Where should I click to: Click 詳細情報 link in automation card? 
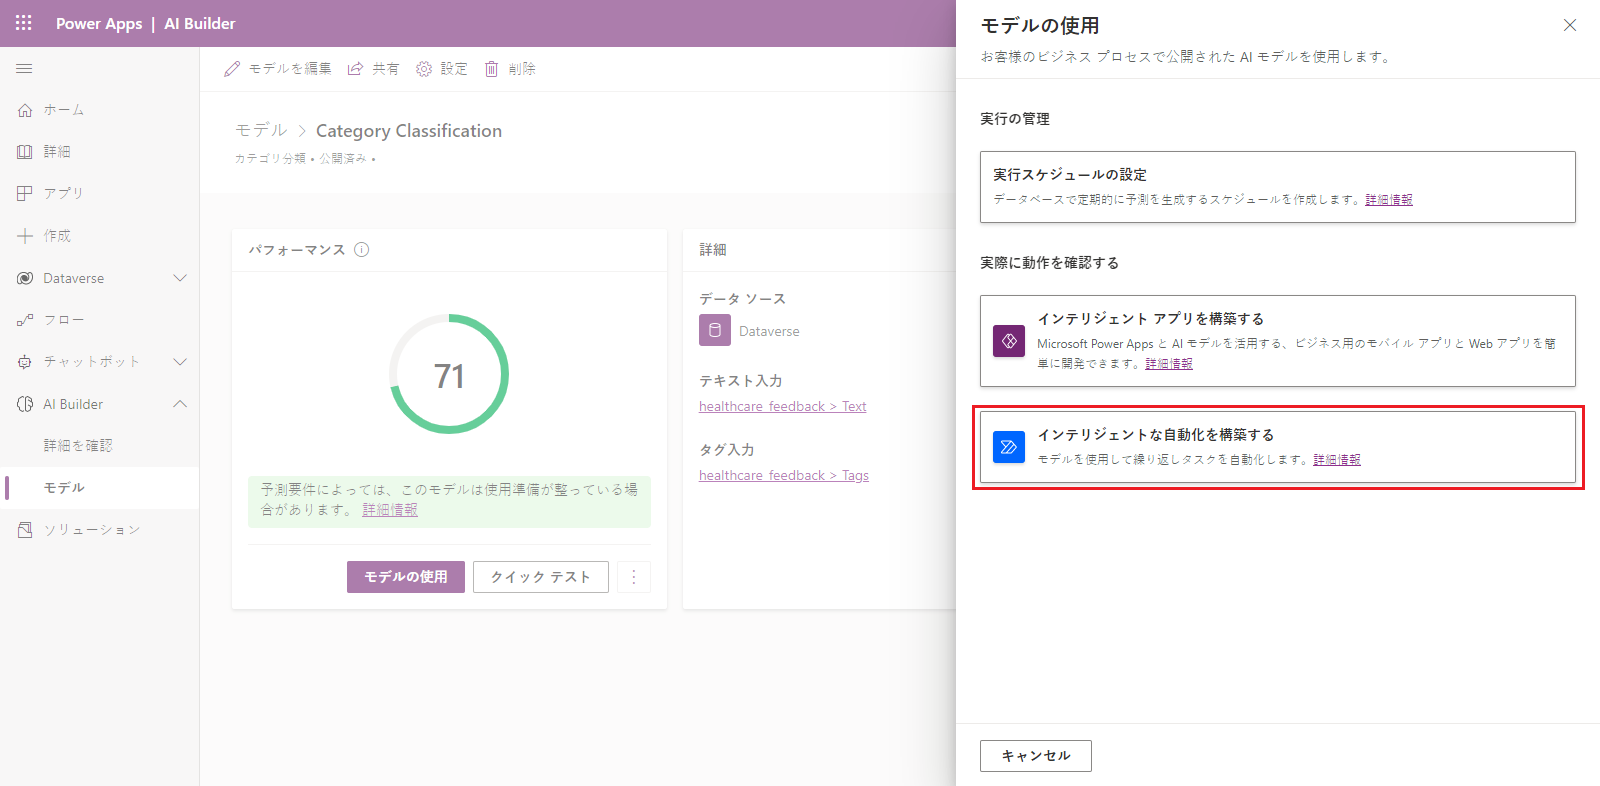pos(1337,460)
